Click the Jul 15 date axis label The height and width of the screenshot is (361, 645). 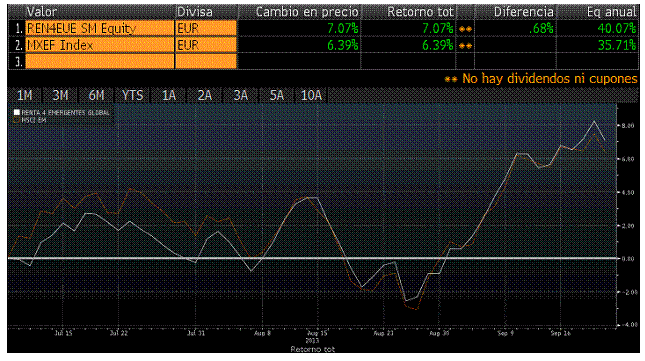click(x=63, y=333)
